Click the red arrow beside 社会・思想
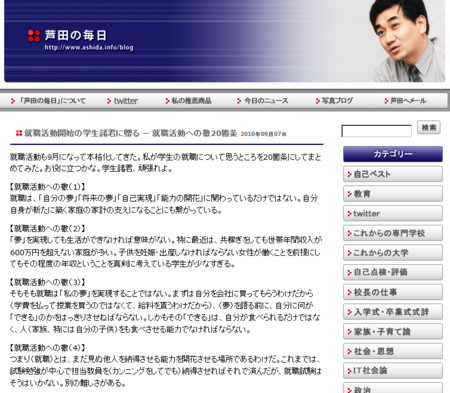The width and height of the screenshot is (450, 393). click(x=349, y=351)
